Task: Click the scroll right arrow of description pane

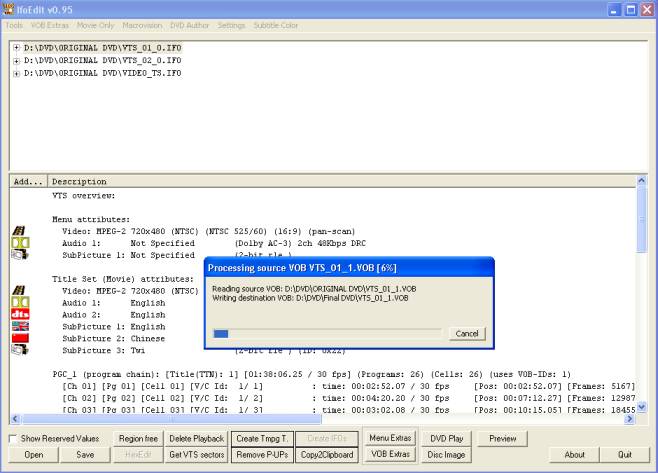Action: tap(630, 419)
